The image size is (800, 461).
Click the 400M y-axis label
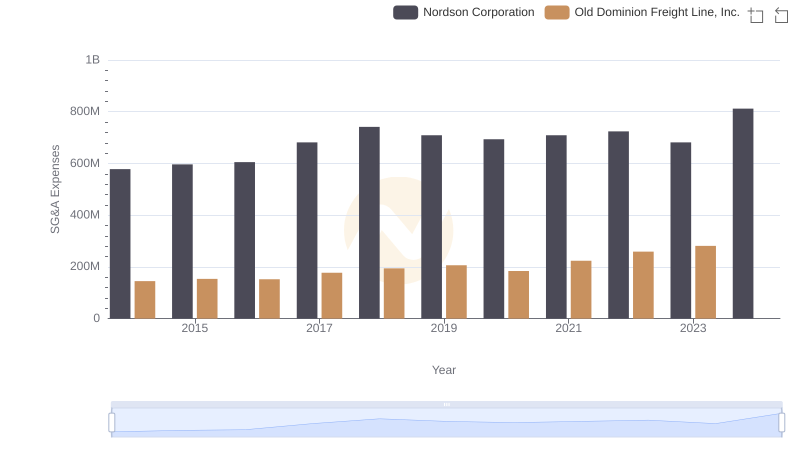[x=85, y=215]
